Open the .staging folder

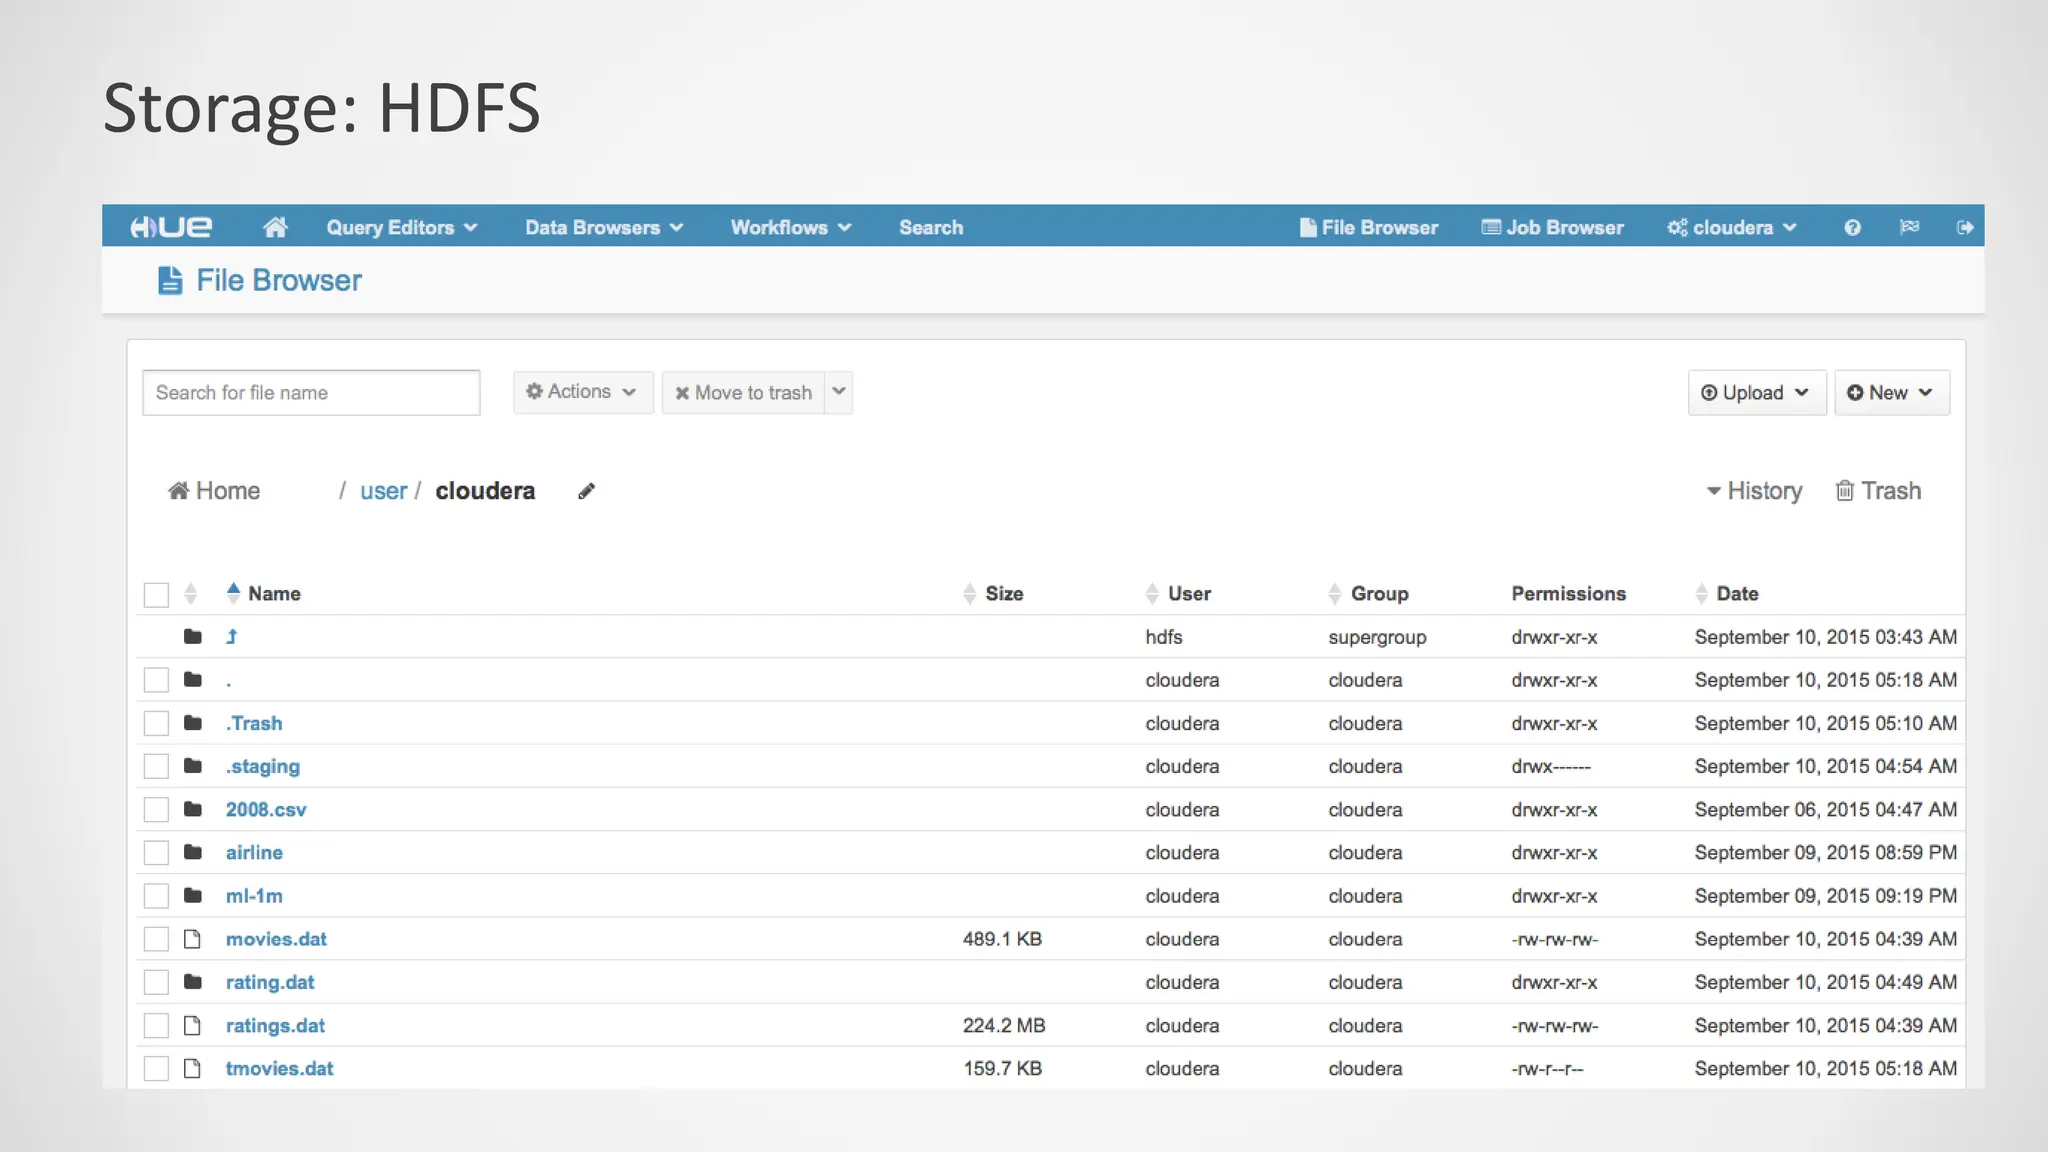coord(263,766)
